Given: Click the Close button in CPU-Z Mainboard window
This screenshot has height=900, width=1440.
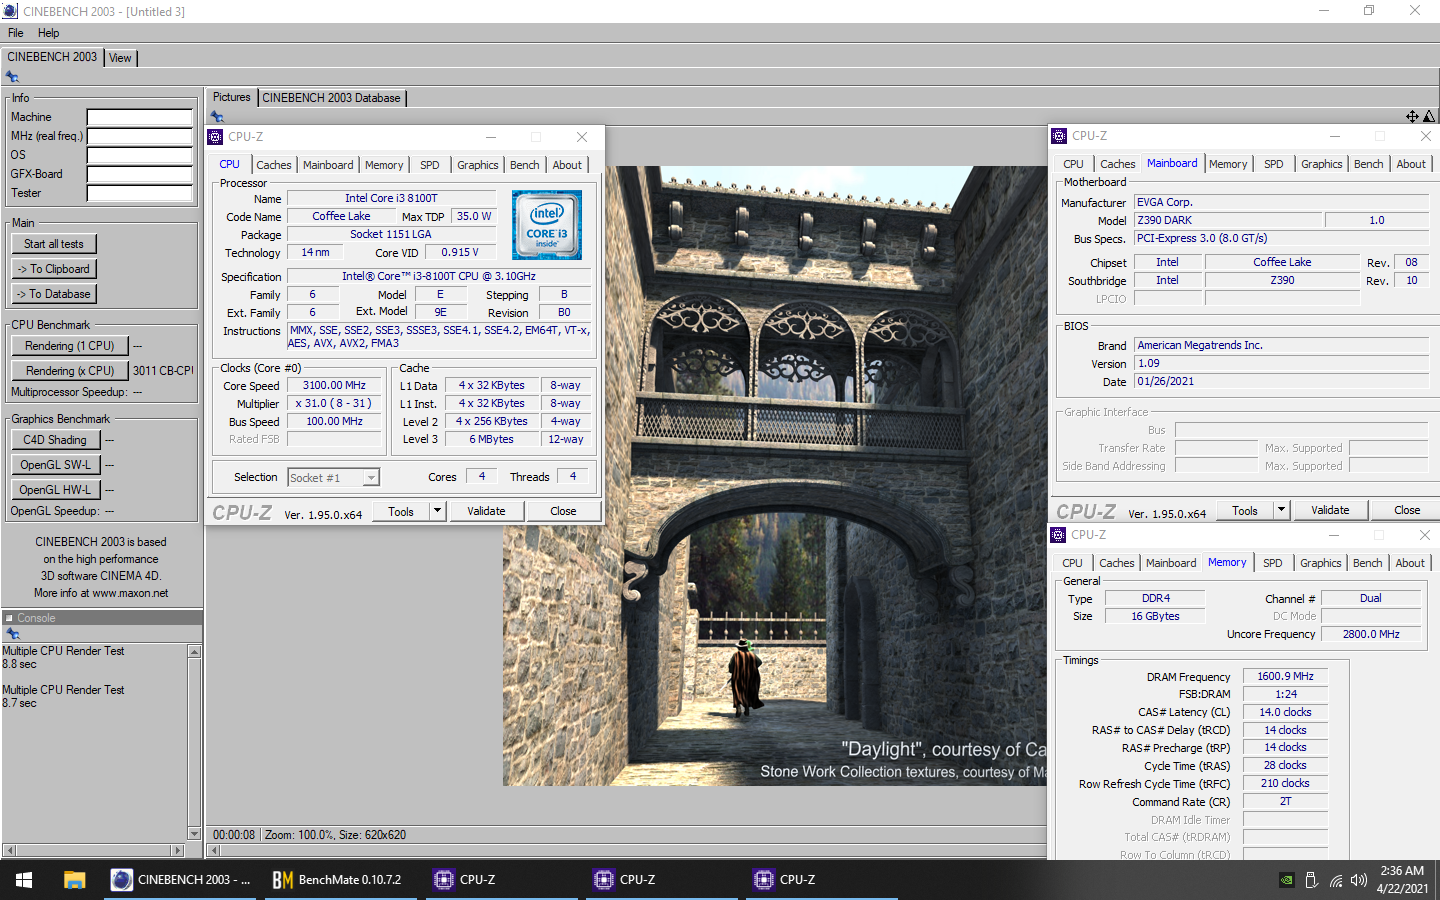Looking at the screenshot, I should [1407, 510].
